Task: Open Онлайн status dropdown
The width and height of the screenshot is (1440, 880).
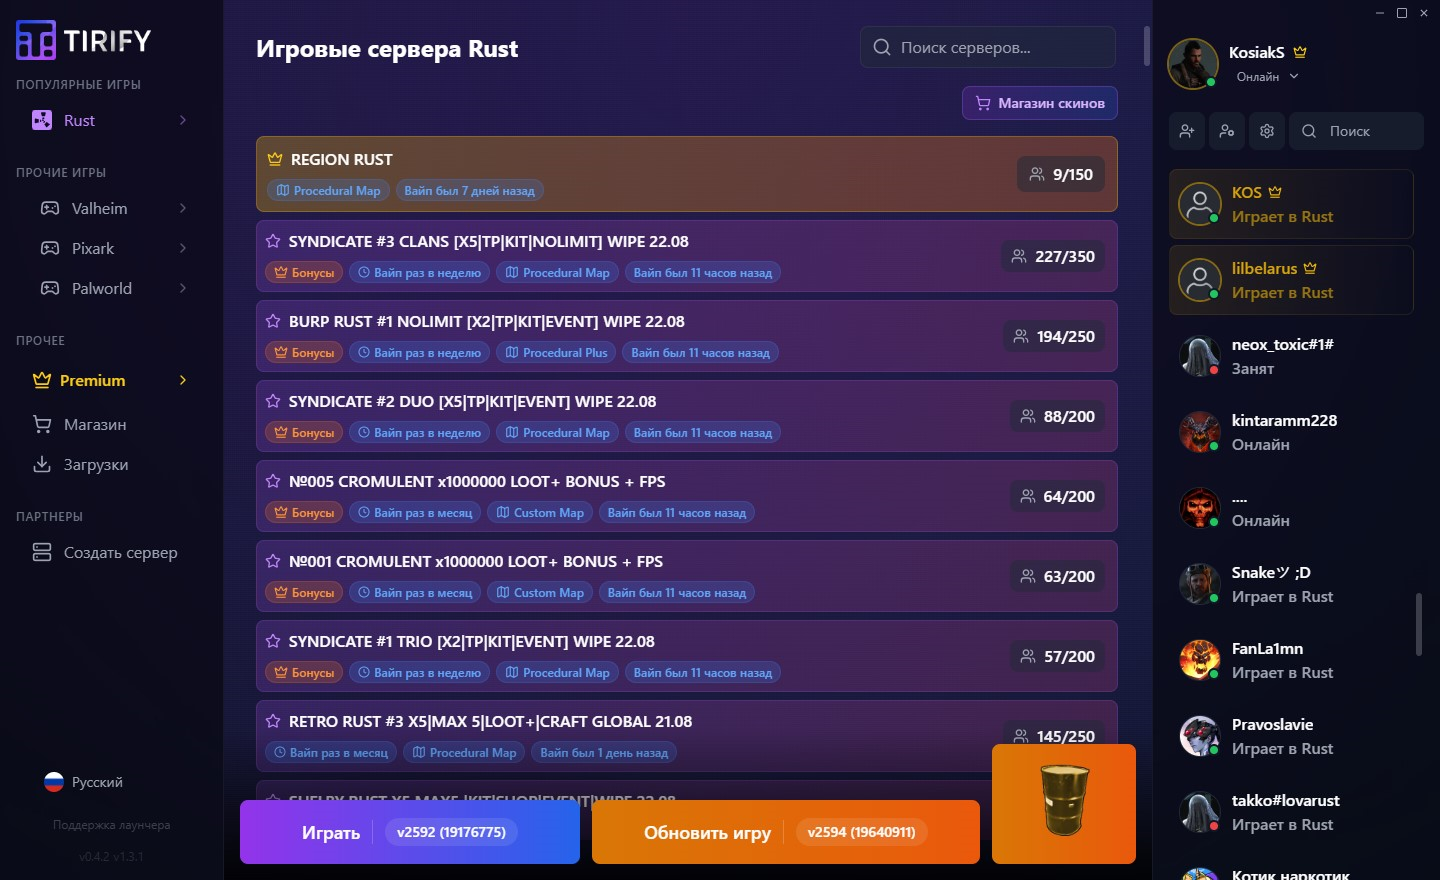Action: (1267, 77)
